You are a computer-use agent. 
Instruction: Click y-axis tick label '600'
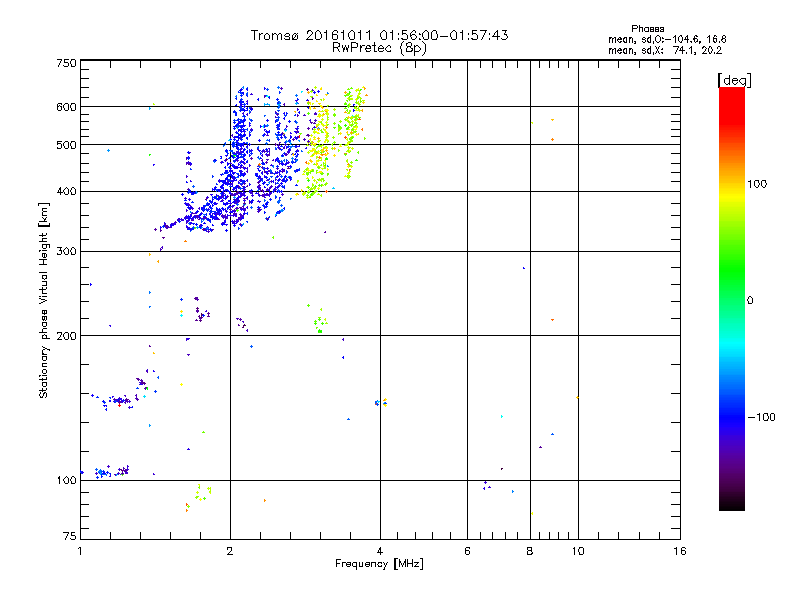[x=66, y=107]
